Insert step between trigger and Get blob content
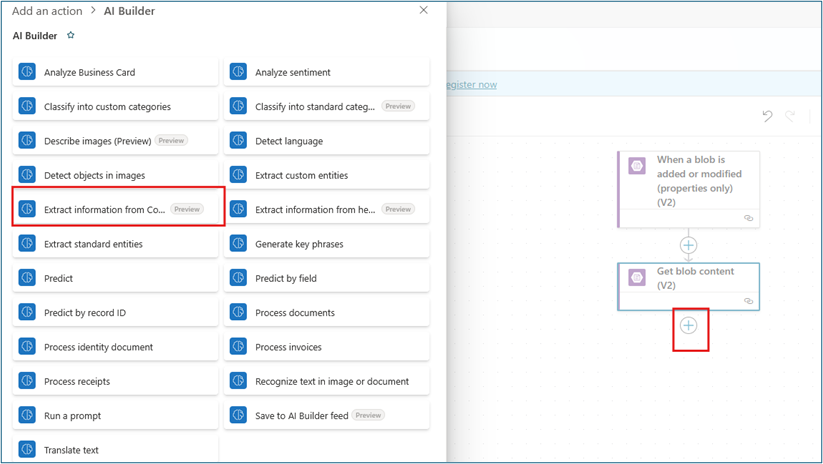The image size is (823, 464). pos(688,245)
